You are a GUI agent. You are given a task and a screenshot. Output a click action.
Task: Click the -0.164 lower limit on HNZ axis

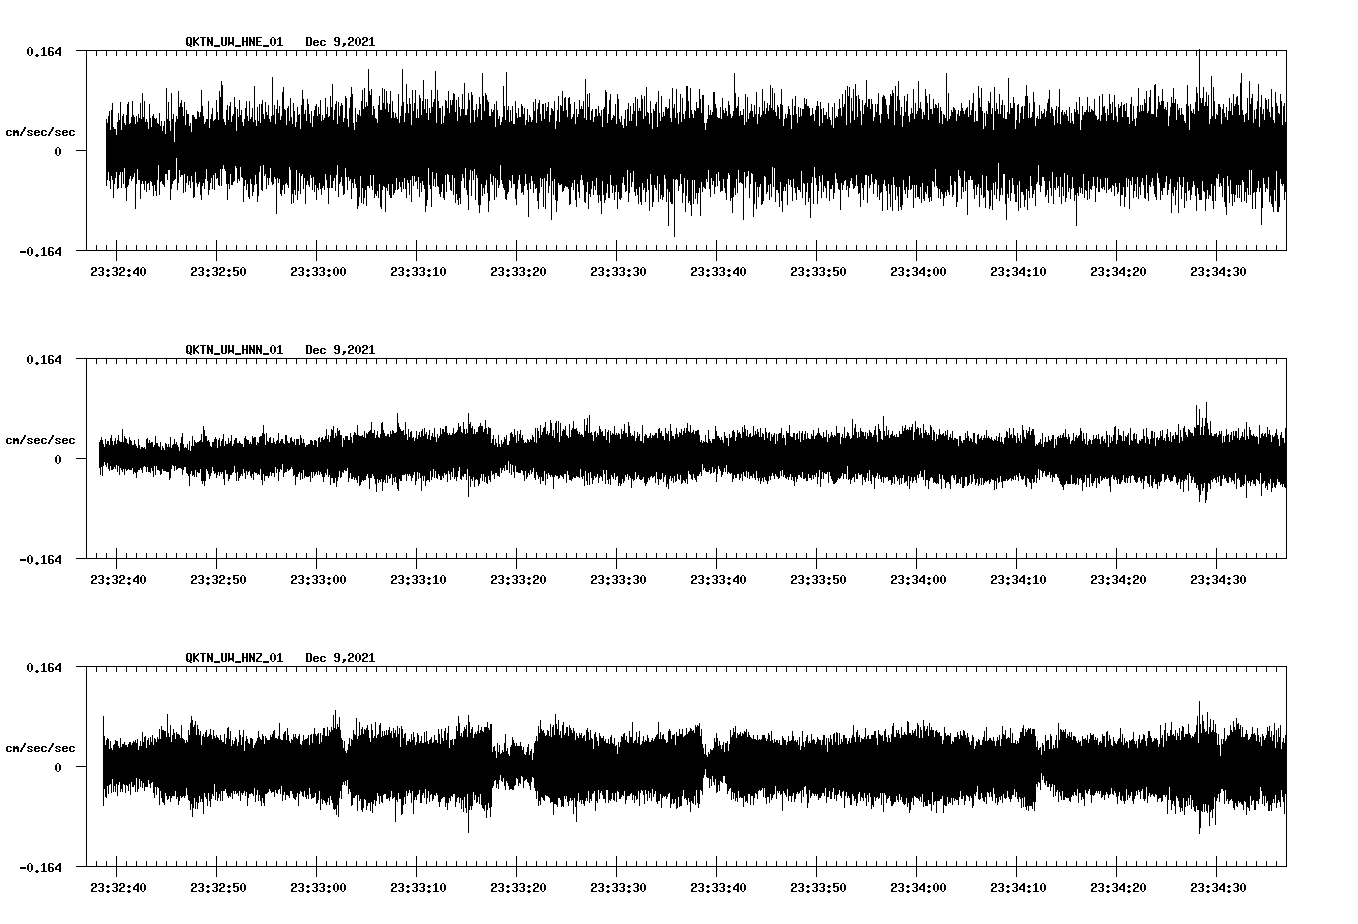click(40, 867)
